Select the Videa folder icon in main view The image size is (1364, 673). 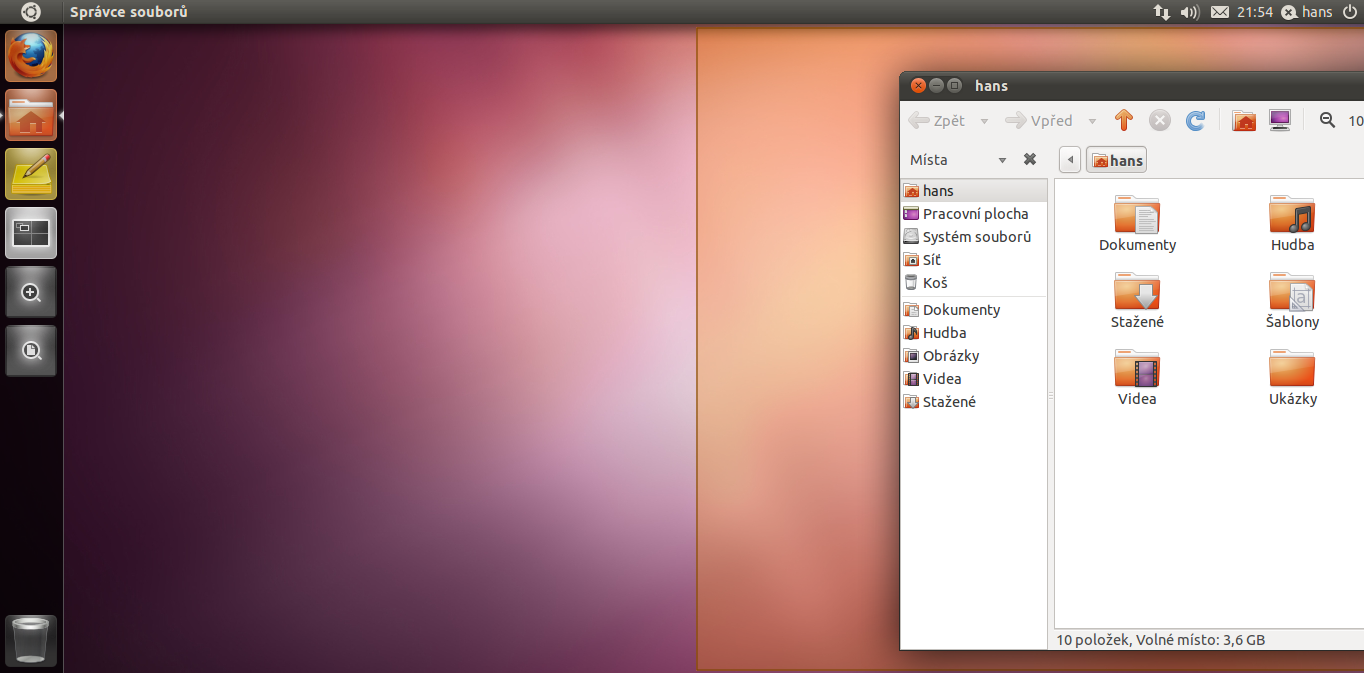coord(1137,368)
